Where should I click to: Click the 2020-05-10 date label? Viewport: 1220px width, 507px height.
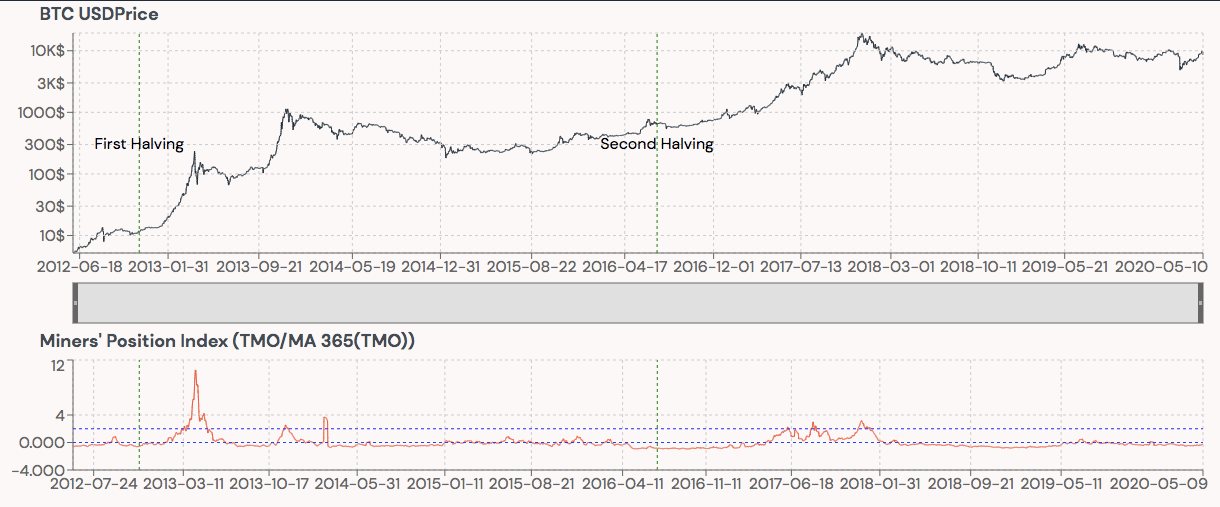pos(1164,266)
